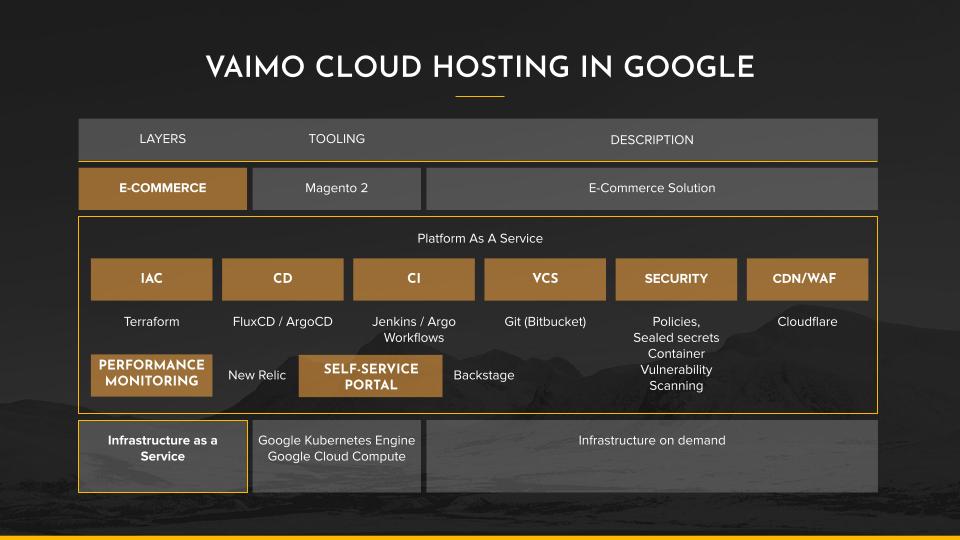This screenshot has height=540, width=960.
Task: Click the SECURITY box
Action: (677, 279)
